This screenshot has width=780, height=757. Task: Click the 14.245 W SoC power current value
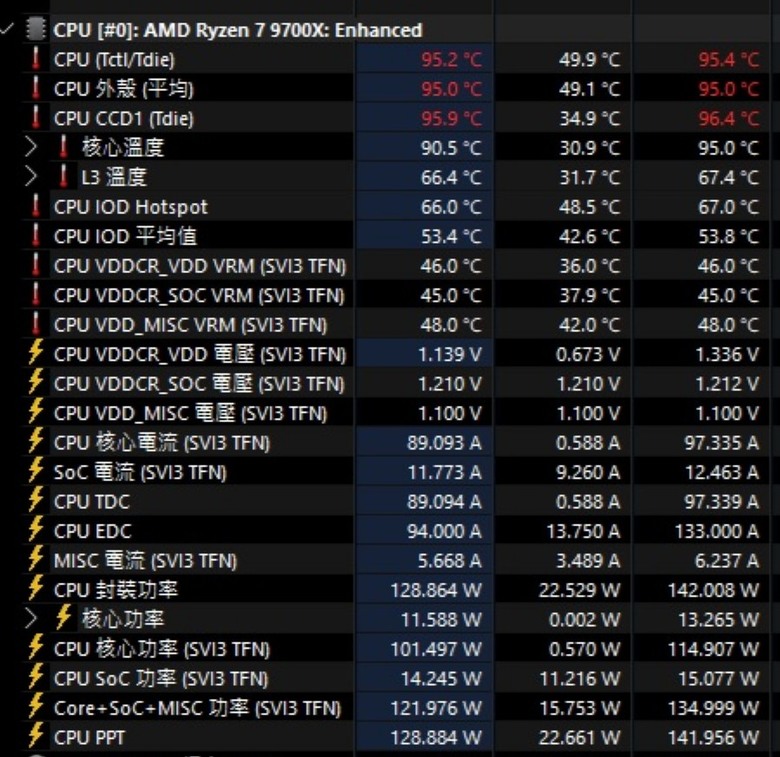click(441, 678)
